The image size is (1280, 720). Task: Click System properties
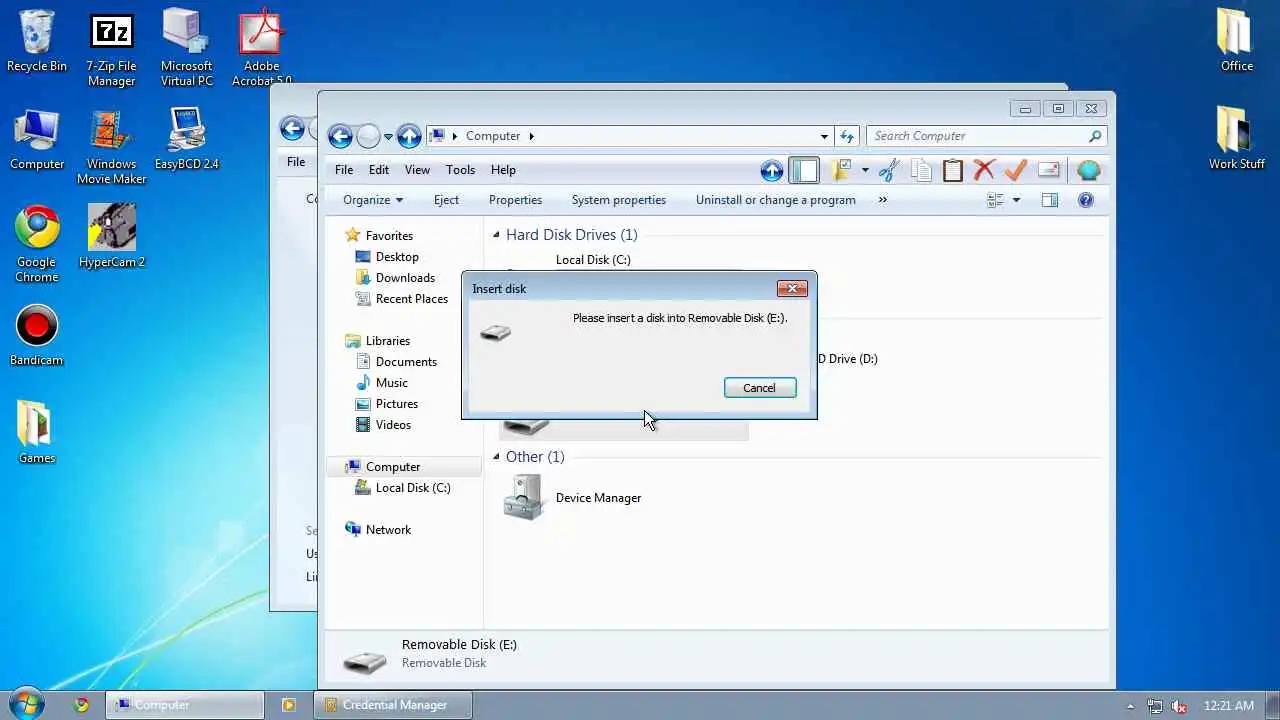point(619,200)
